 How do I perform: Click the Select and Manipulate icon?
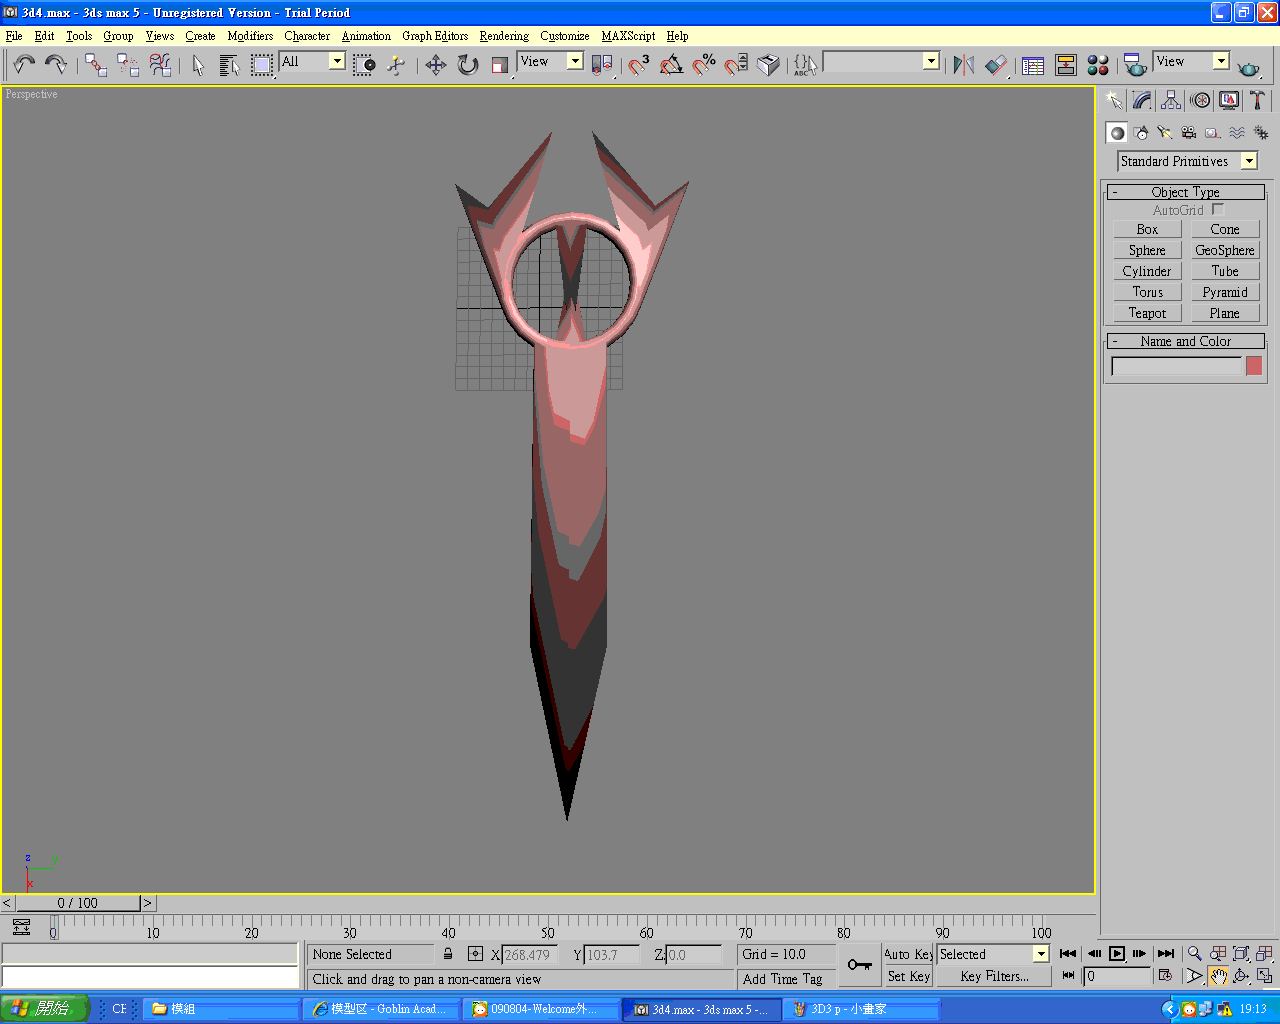click(396, 65)
